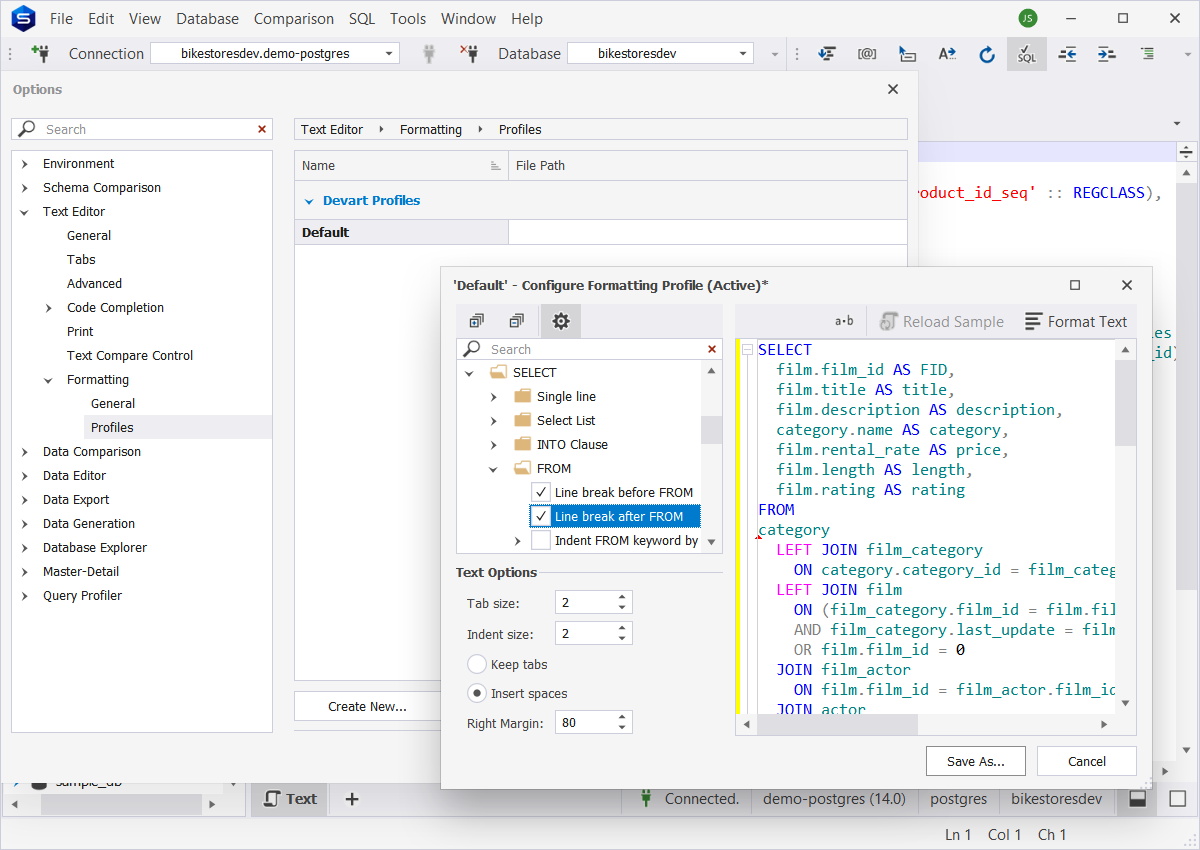Click the 'Format Text' button

coord(1076,321)
